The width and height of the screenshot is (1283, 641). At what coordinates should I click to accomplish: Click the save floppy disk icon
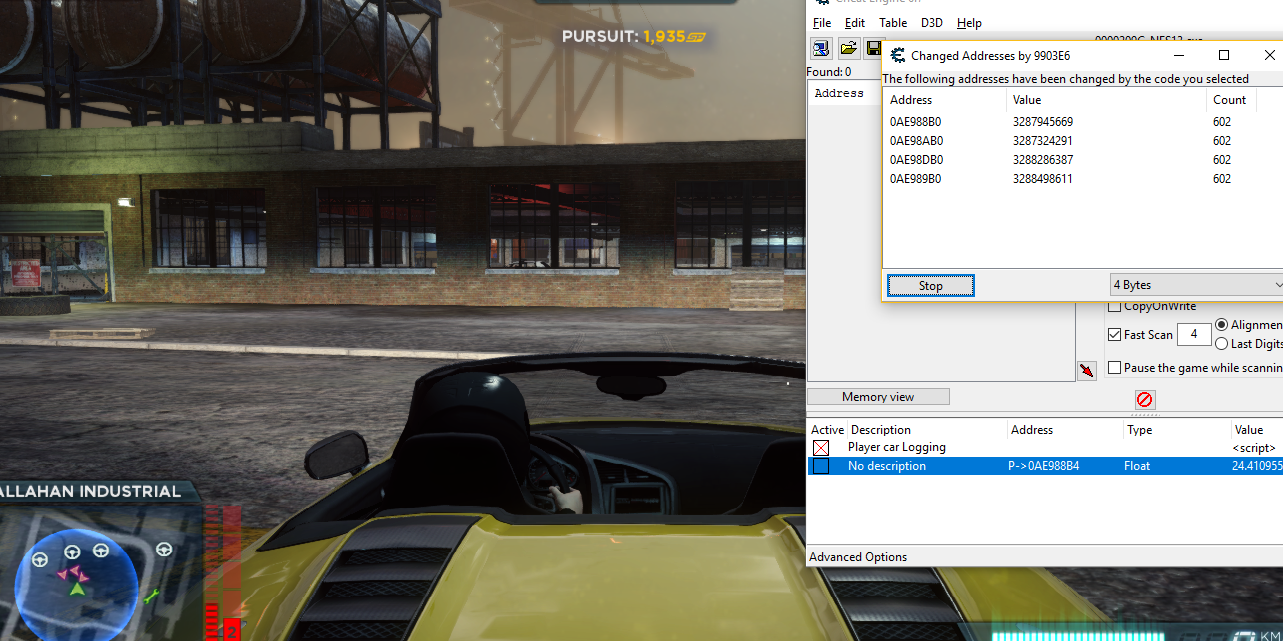pos(873,48)
